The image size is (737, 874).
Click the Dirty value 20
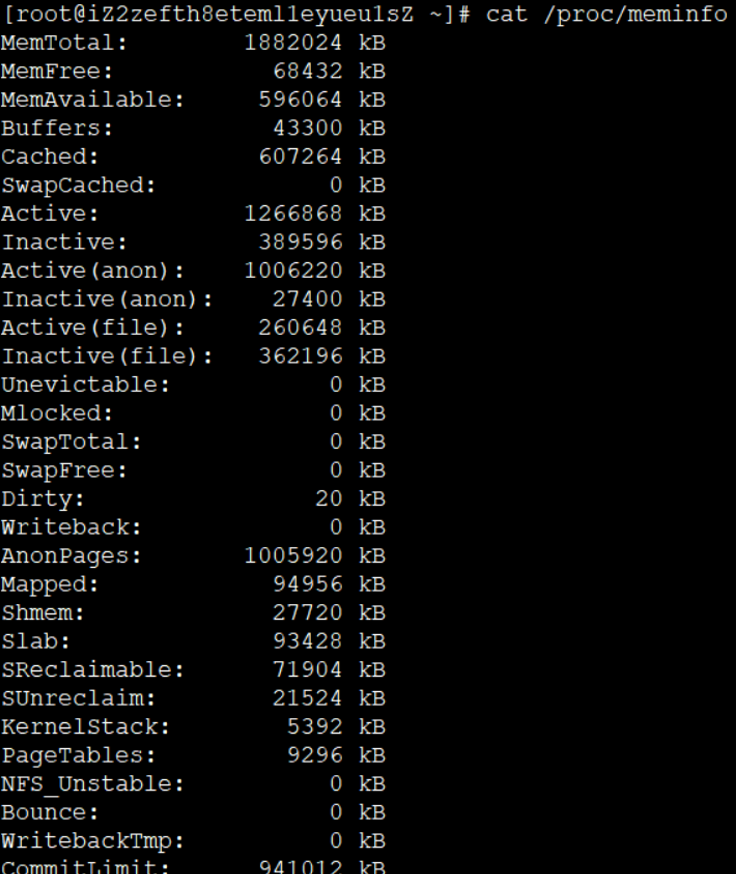pos(329,499)
